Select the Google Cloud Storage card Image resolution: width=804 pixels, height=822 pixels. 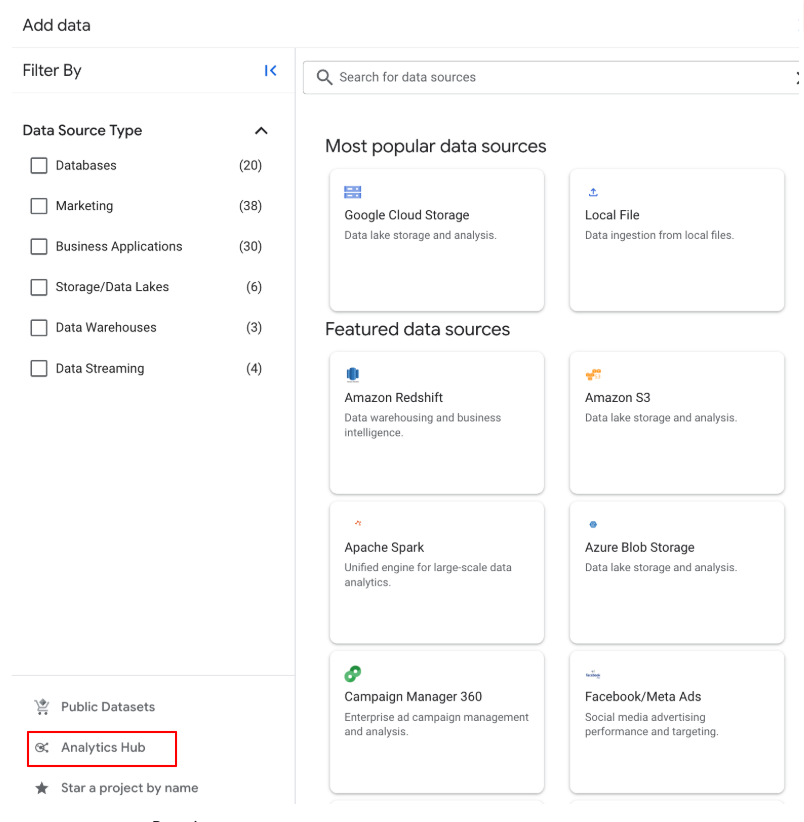coord(437,240)
